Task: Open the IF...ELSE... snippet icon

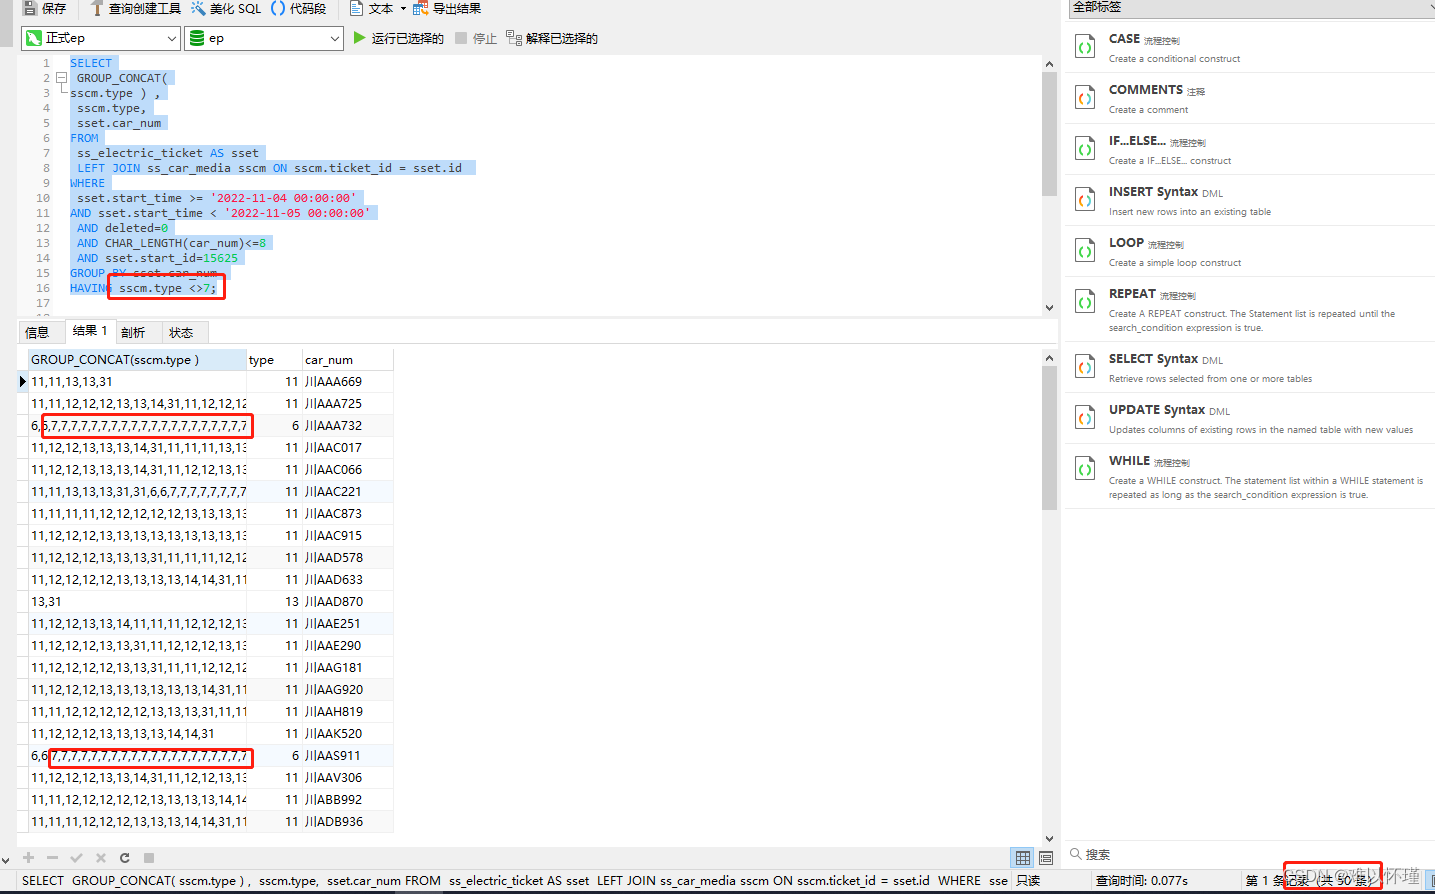Action: pos(1085,149)
